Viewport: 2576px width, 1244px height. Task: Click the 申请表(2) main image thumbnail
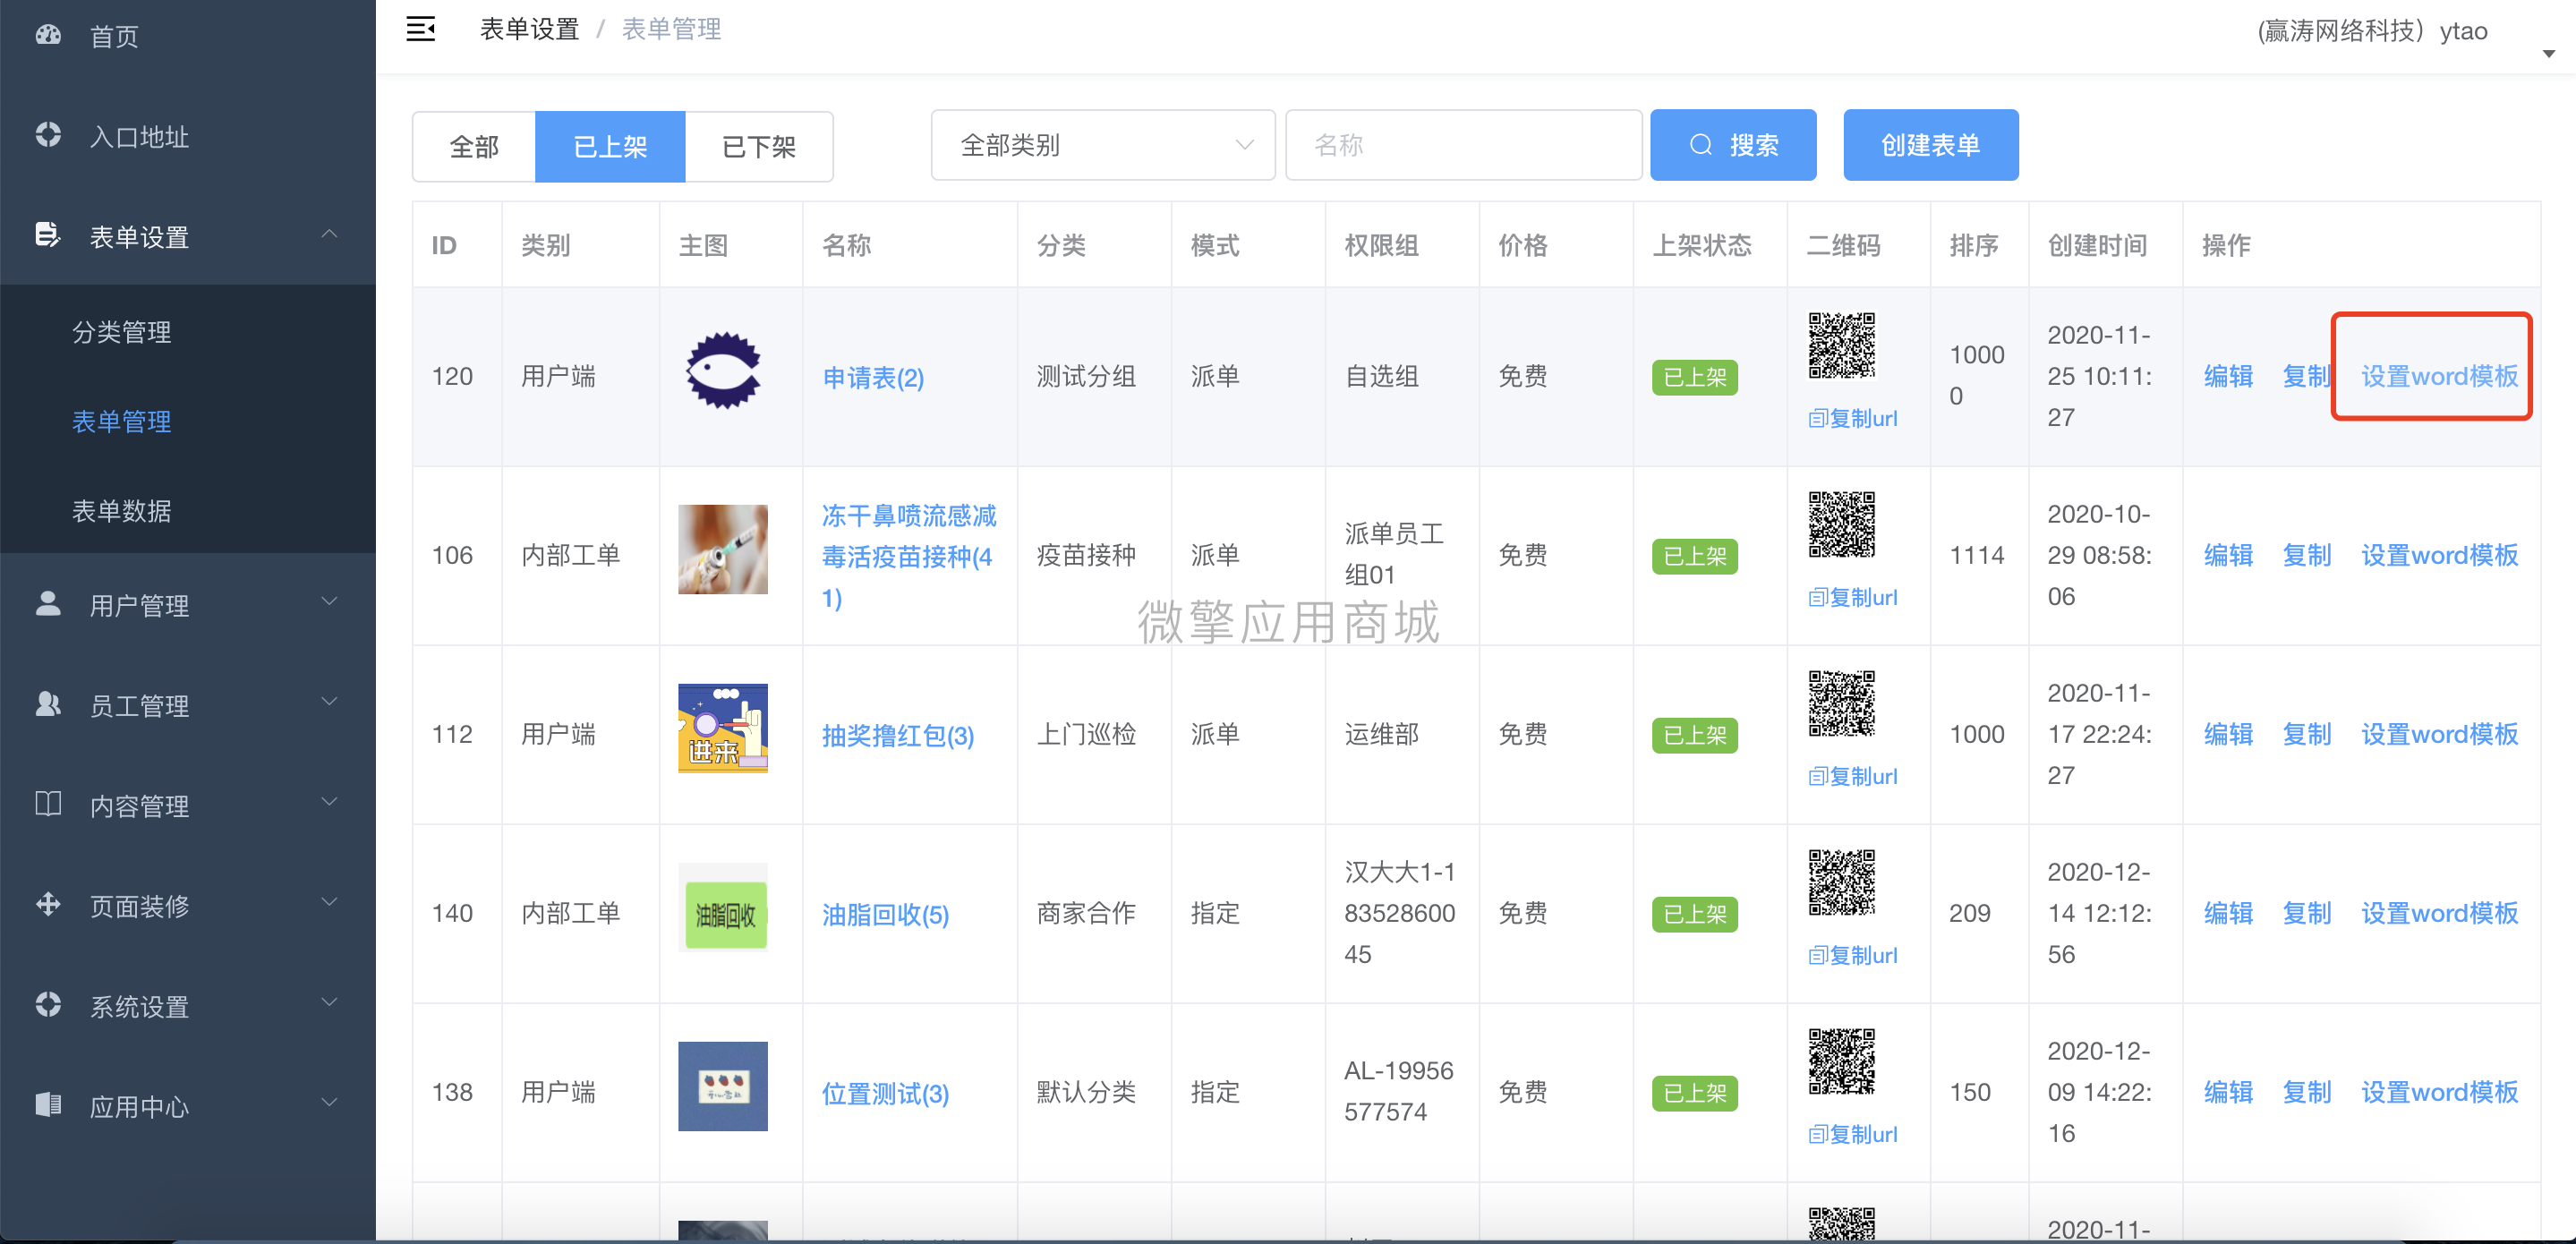point(723,370)
